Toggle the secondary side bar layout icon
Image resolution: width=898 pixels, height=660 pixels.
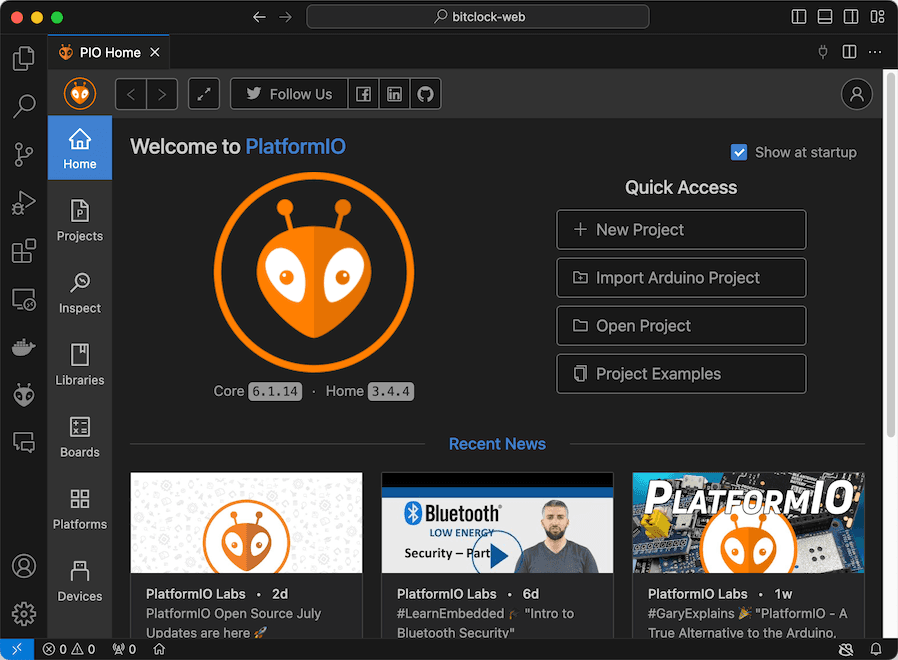851,17
